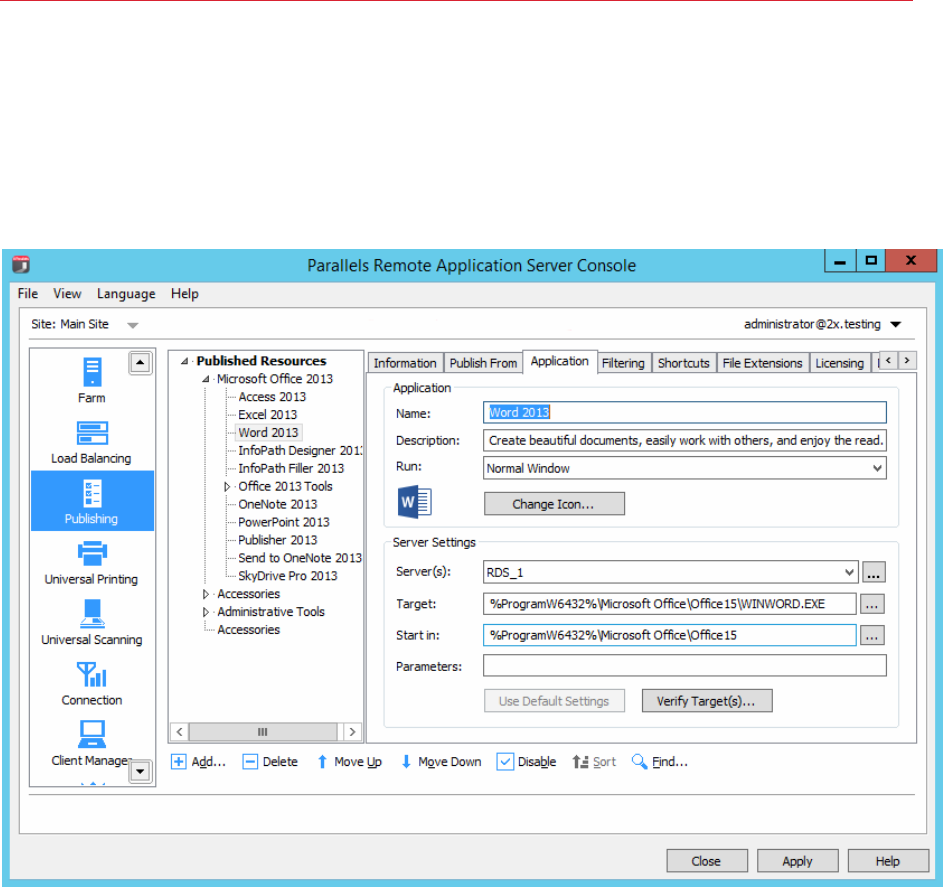Click the empty Parameters field

[x=684, y=665]
